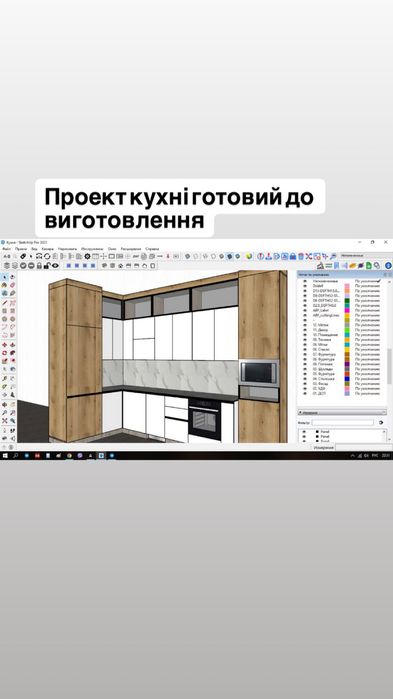393x699 pixels.
Task: Open dash style dropdown for 01. ДСП
Action: [368, 394]
